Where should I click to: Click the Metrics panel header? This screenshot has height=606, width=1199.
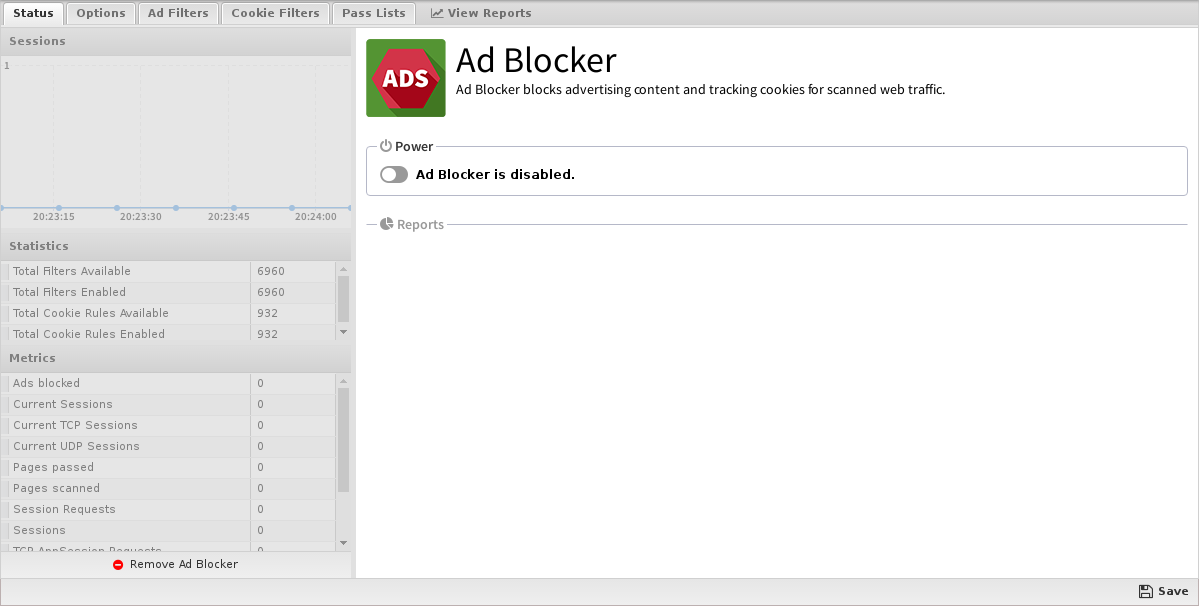click(176, 358)
